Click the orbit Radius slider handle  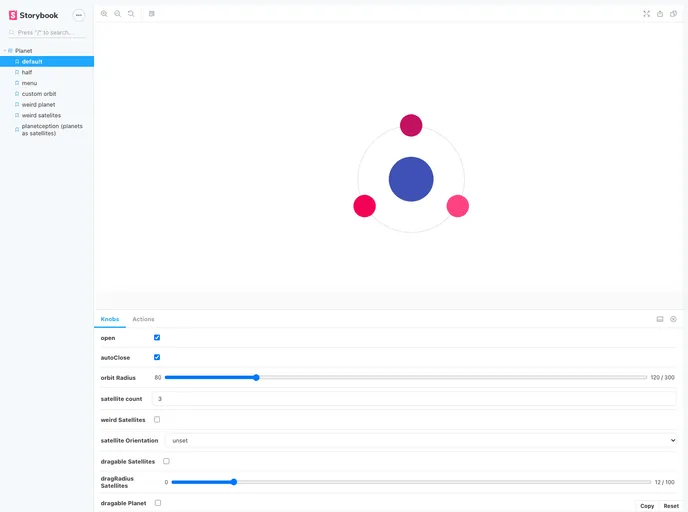click(256, 377)
